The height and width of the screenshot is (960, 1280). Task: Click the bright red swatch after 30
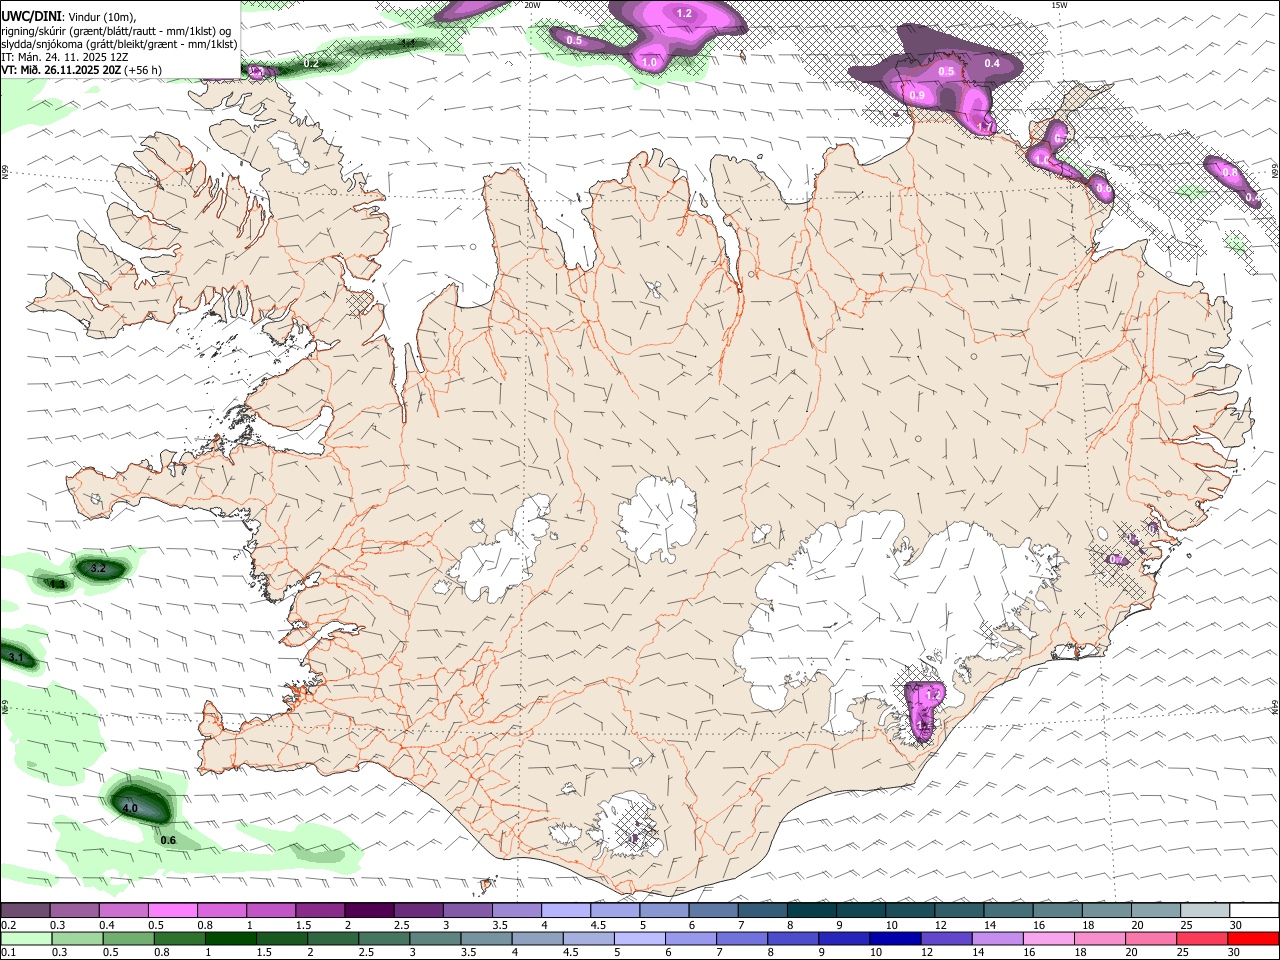point(1253,938)
